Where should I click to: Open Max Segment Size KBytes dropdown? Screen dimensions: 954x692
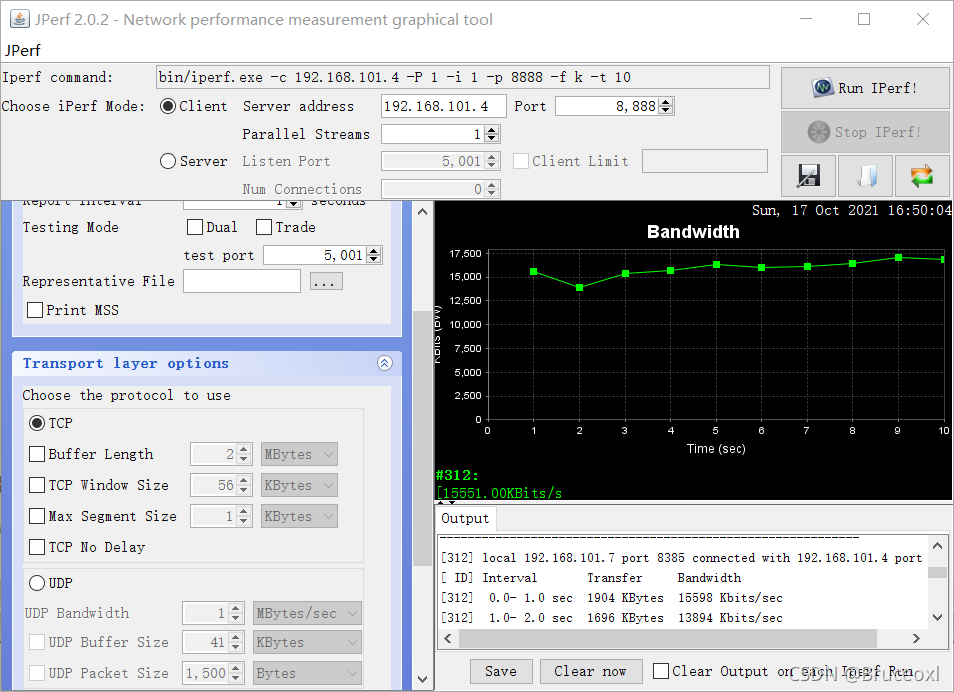pyautogui.click(x=299, y=516)
